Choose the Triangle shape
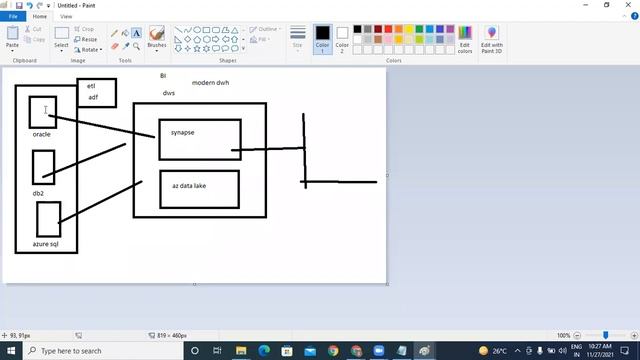Screen dimensions: 640x360 [235, 30]
